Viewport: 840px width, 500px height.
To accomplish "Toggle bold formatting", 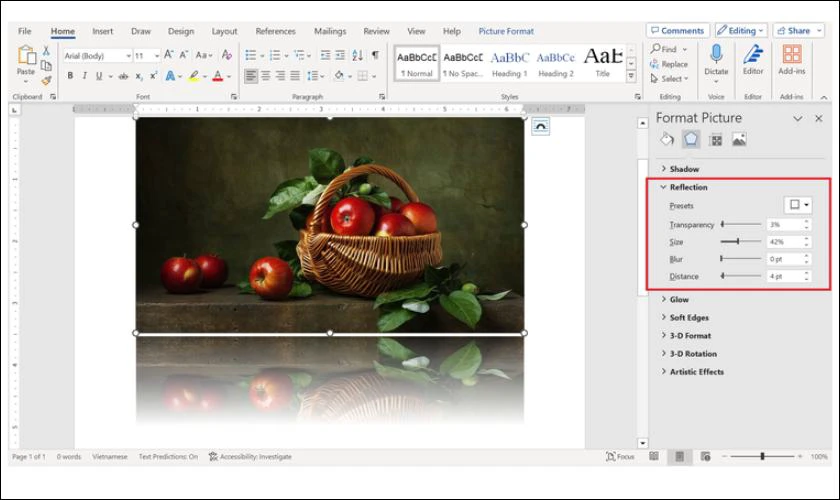I will pos(70,76).
